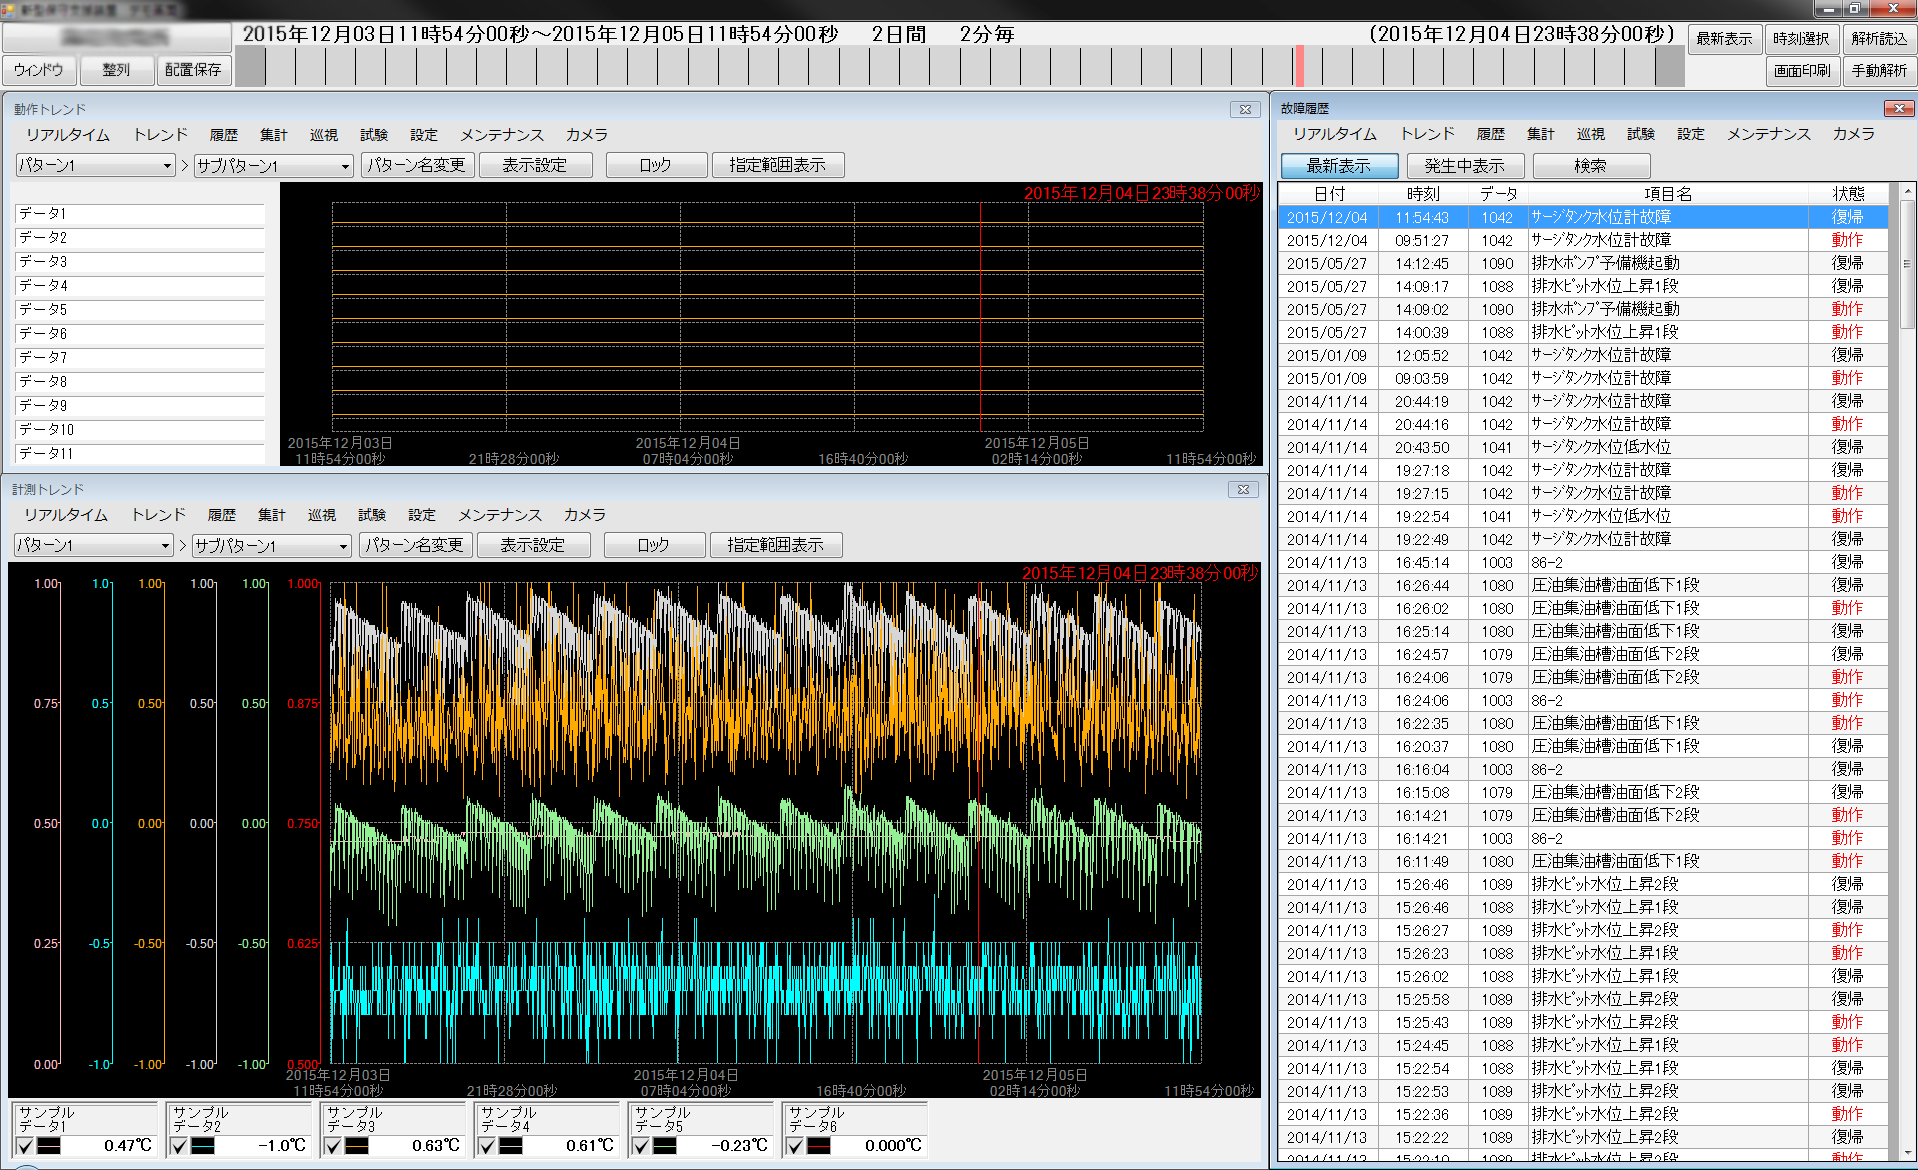Click 指定範囲表示 in 計測トレンド
The width and height of the screenshot is (1918, 1170).
tap(776, 545)
